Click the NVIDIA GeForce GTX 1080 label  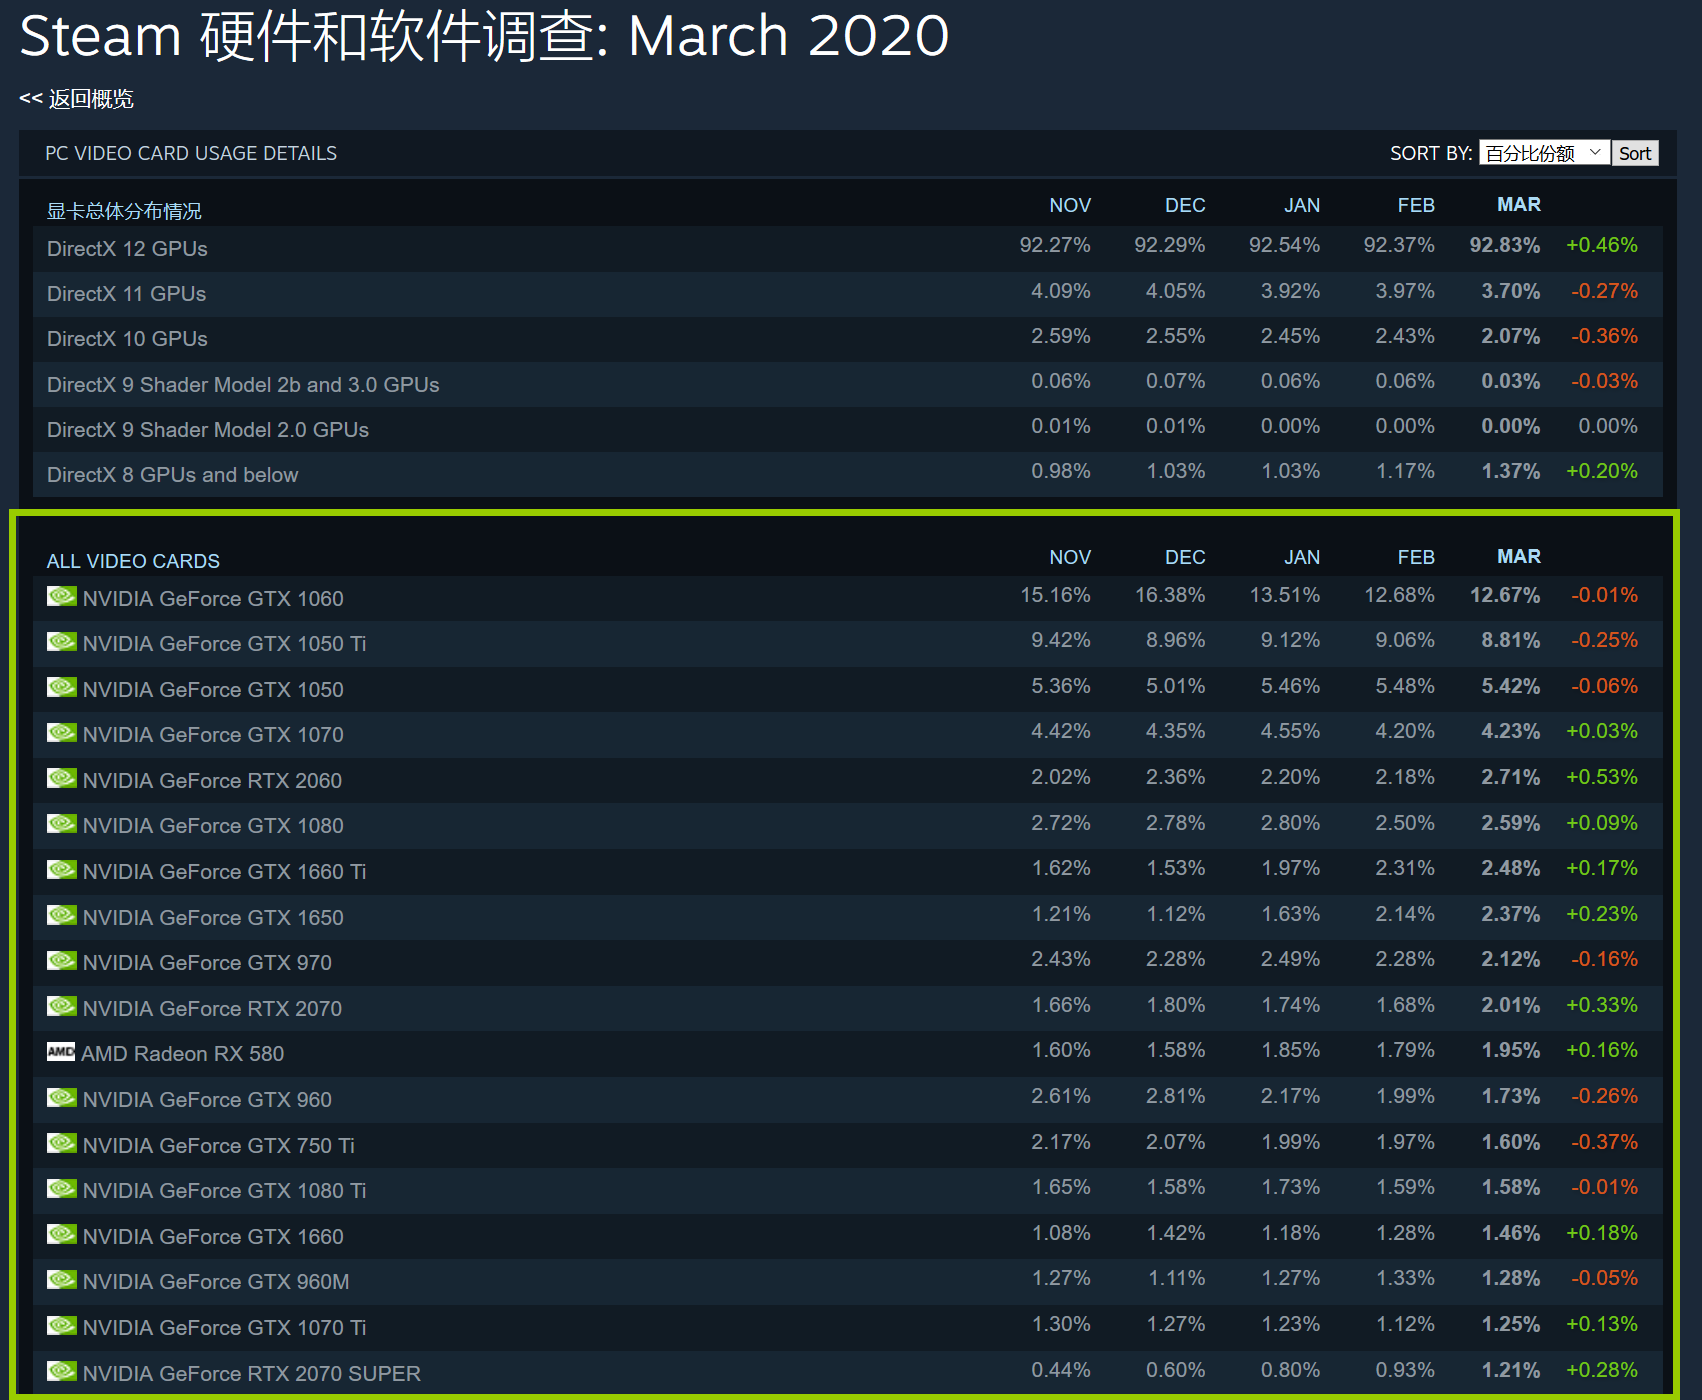pyautogui.click(x=213, y=826)
